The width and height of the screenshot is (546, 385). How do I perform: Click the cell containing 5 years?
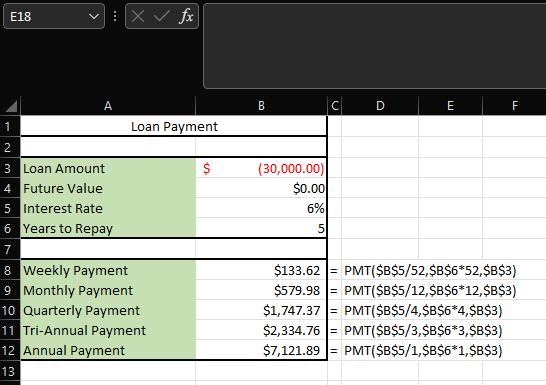pos(261,228)
